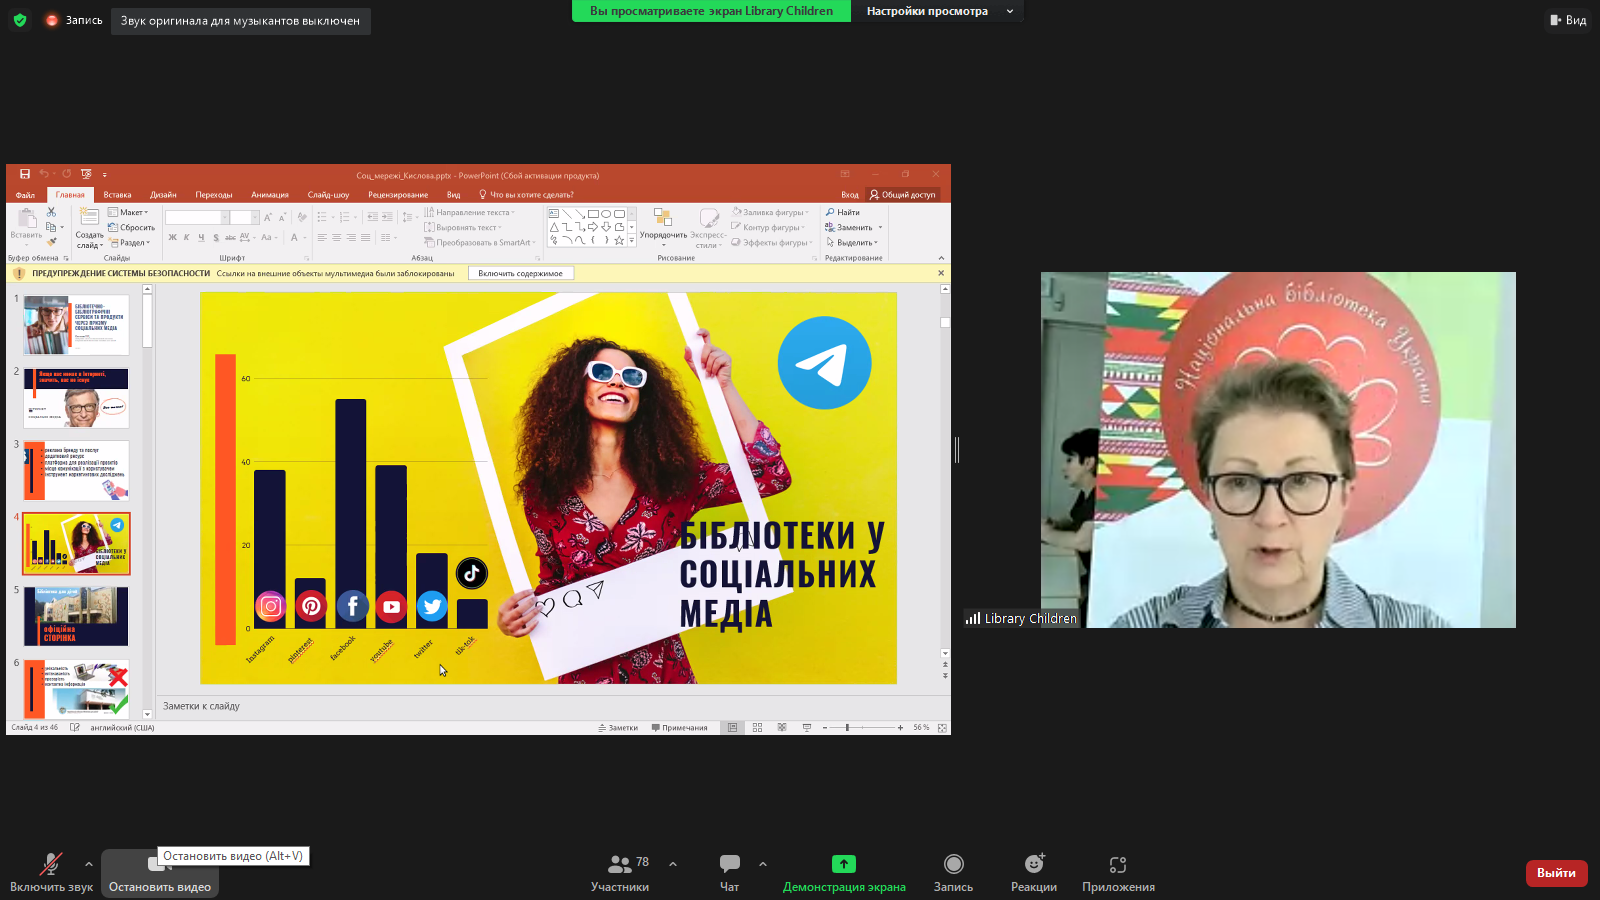1600x900 pixels.
Task: Toggle Примечания comments in status bar
Action: tap(679, 728)
